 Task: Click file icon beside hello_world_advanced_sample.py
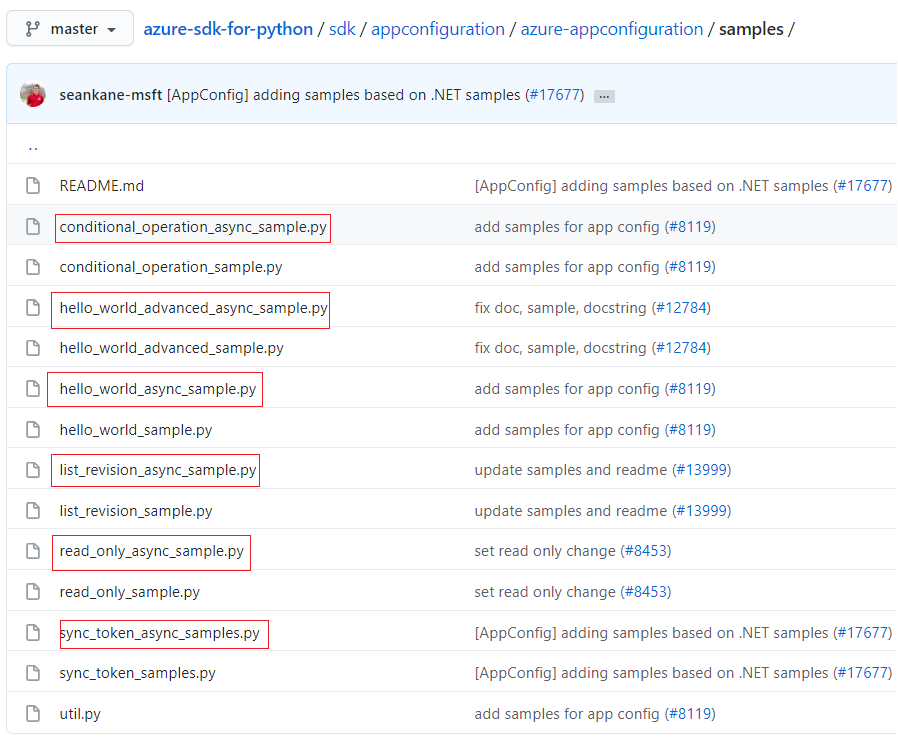coord(33,348)
